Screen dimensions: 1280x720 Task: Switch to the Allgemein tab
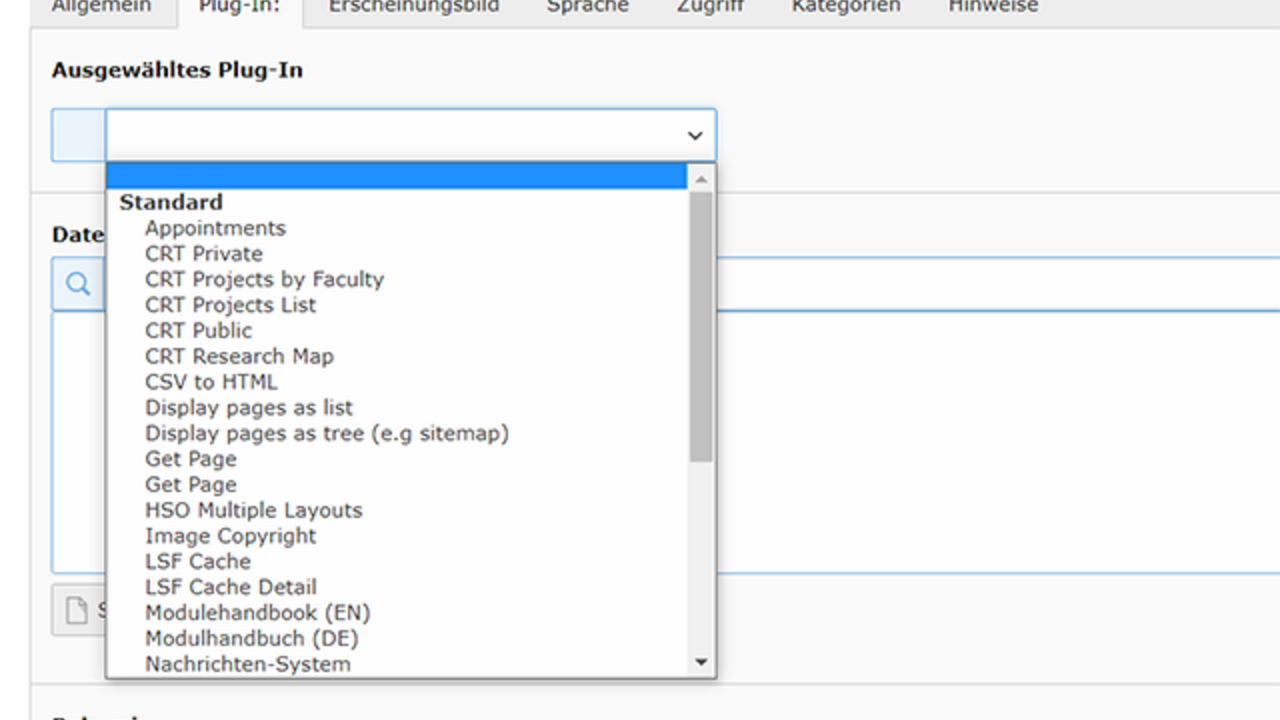(x=101, y=6)
